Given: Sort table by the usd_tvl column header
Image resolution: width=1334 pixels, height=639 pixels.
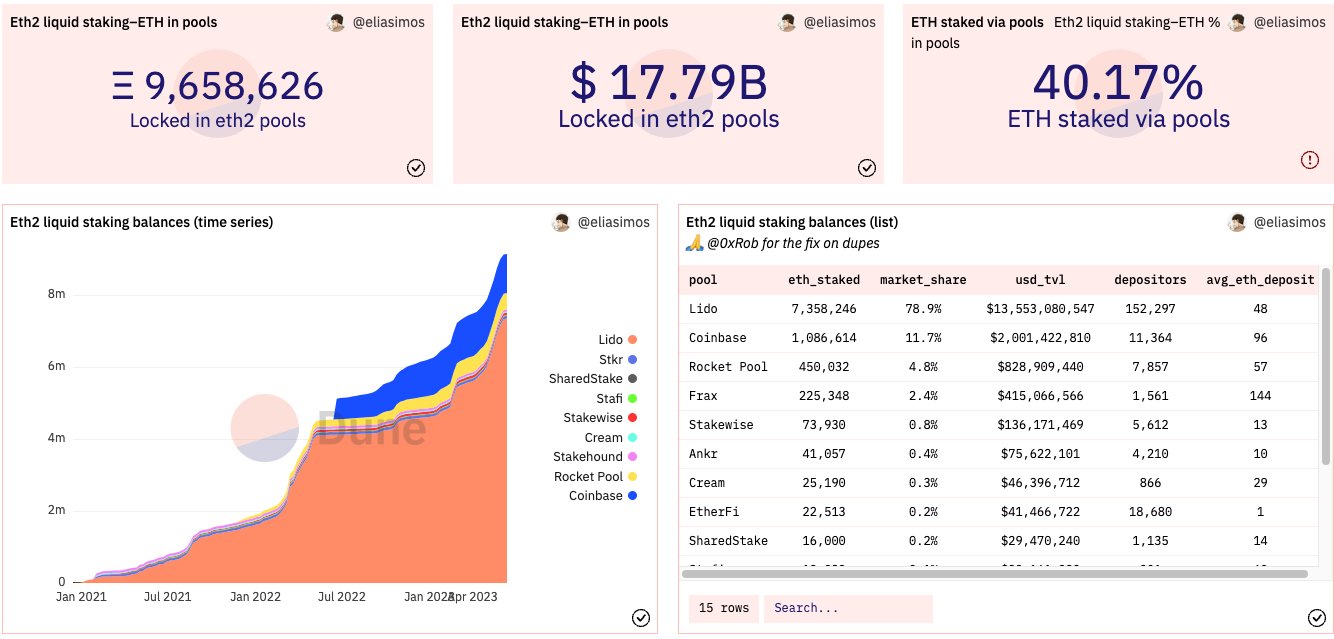Looking at the screenshot, I should pos(1040,280).
